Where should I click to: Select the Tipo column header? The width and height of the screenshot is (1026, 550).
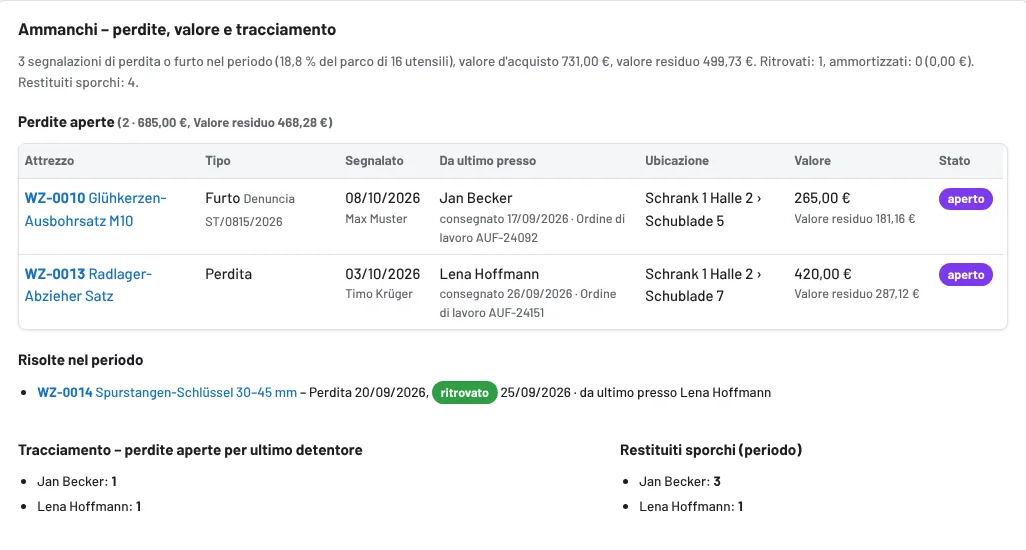(x=218, y=161)
